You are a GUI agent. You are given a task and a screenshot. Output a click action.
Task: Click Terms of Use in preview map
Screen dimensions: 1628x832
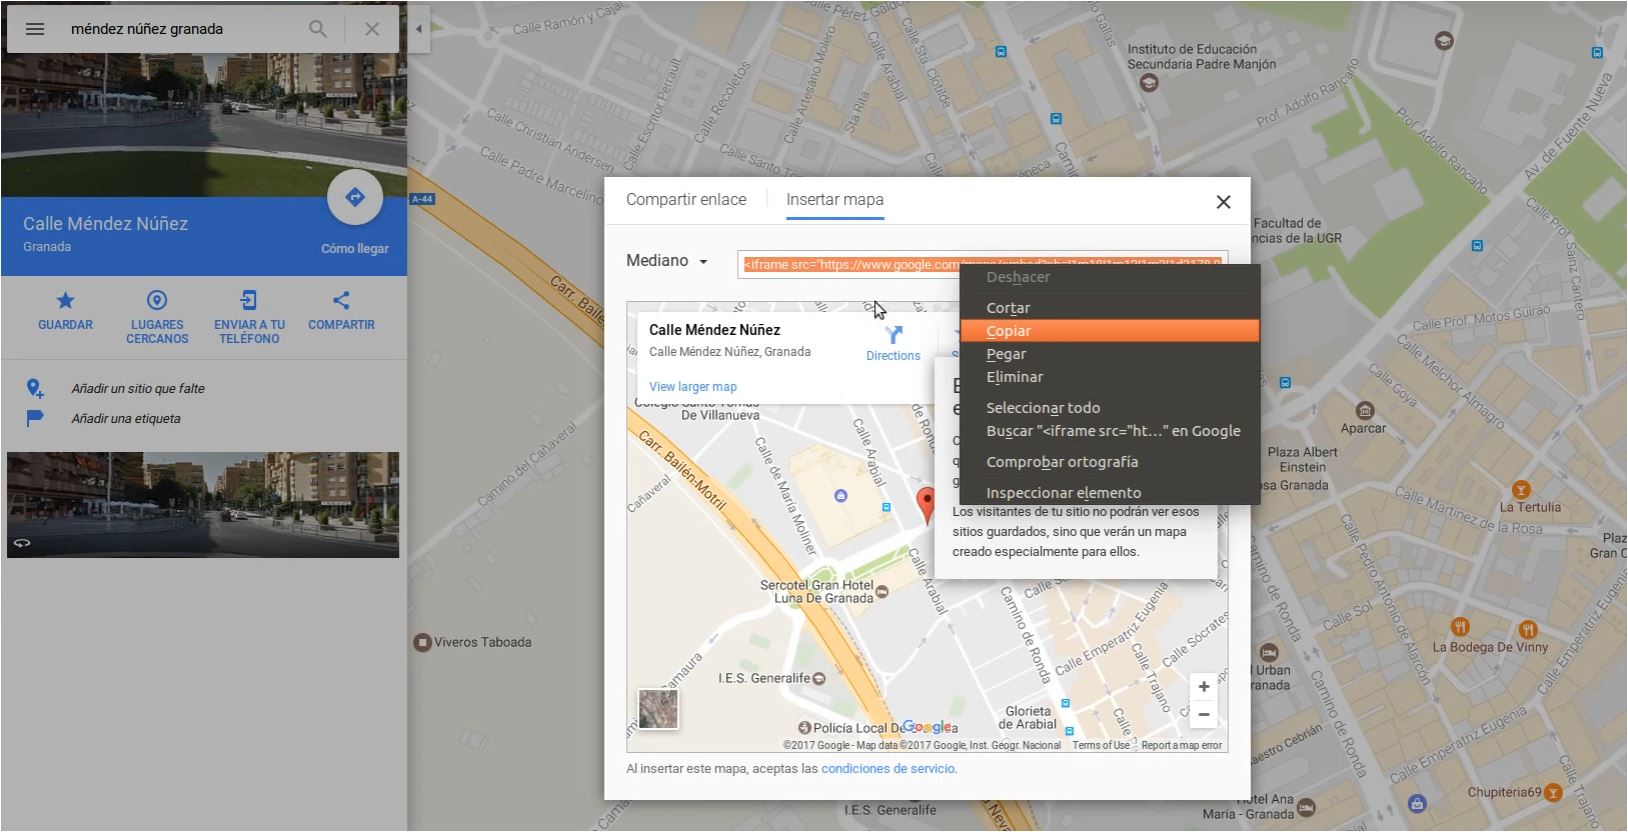tap(1101, 745)
